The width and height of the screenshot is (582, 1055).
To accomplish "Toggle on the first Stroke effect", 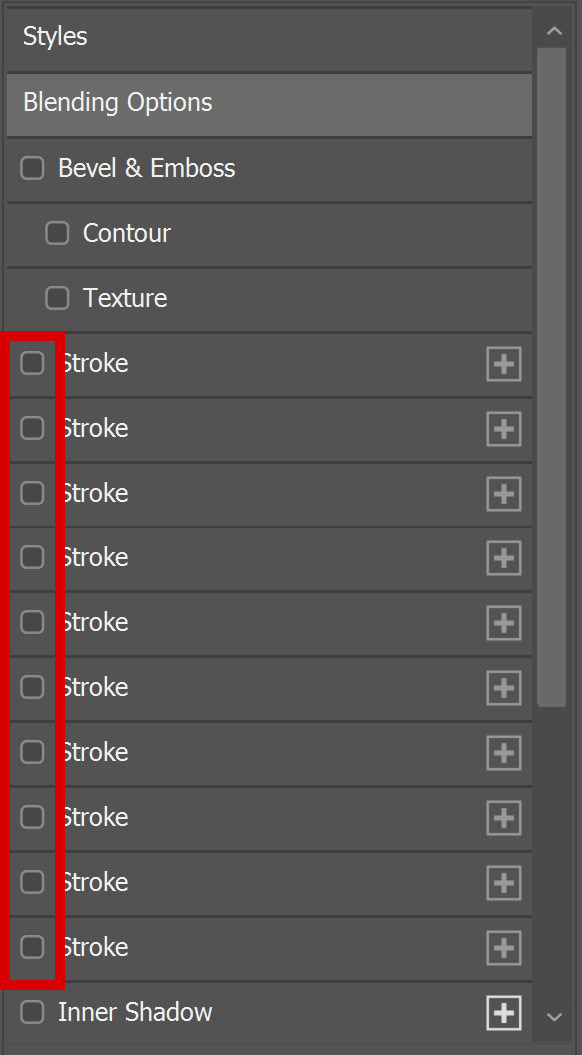I will [31, 363].
